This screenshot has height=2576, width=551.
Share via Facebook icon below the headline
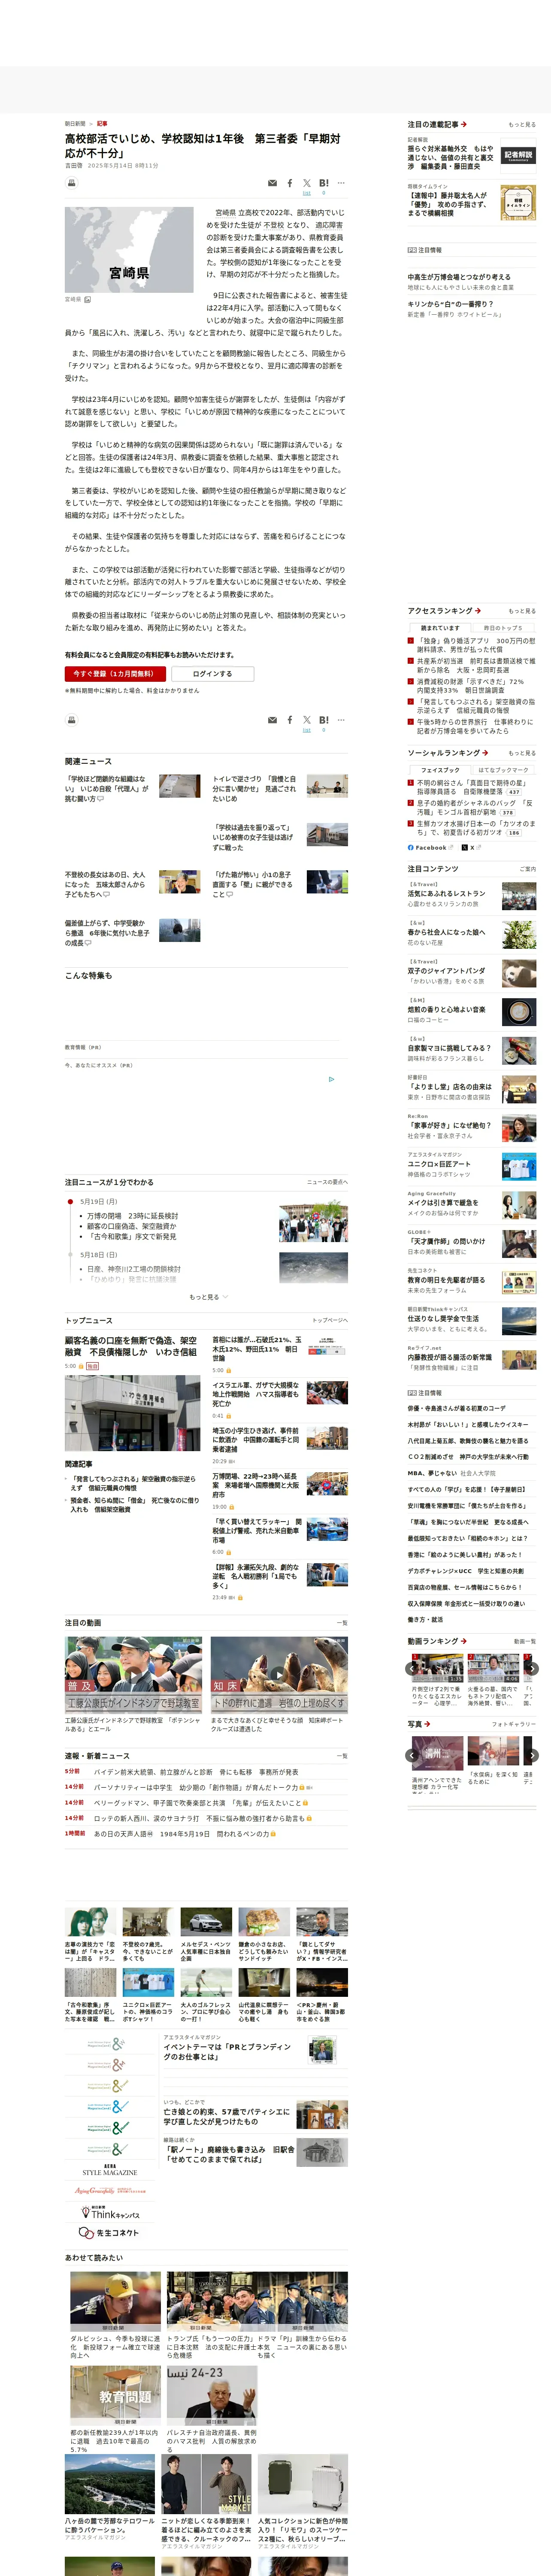coord(290,183)
